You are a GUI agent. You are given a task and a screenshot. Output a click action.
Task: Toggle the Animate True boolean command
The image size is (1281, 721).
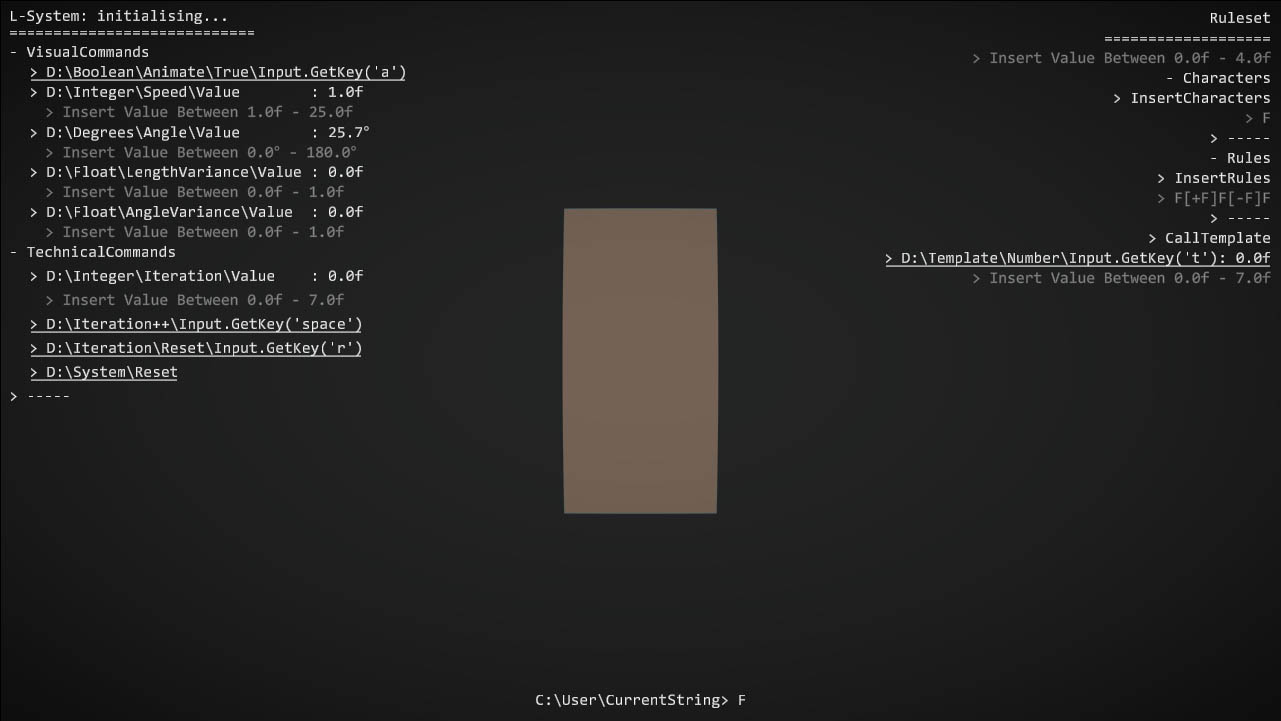(x=218, y=72)
